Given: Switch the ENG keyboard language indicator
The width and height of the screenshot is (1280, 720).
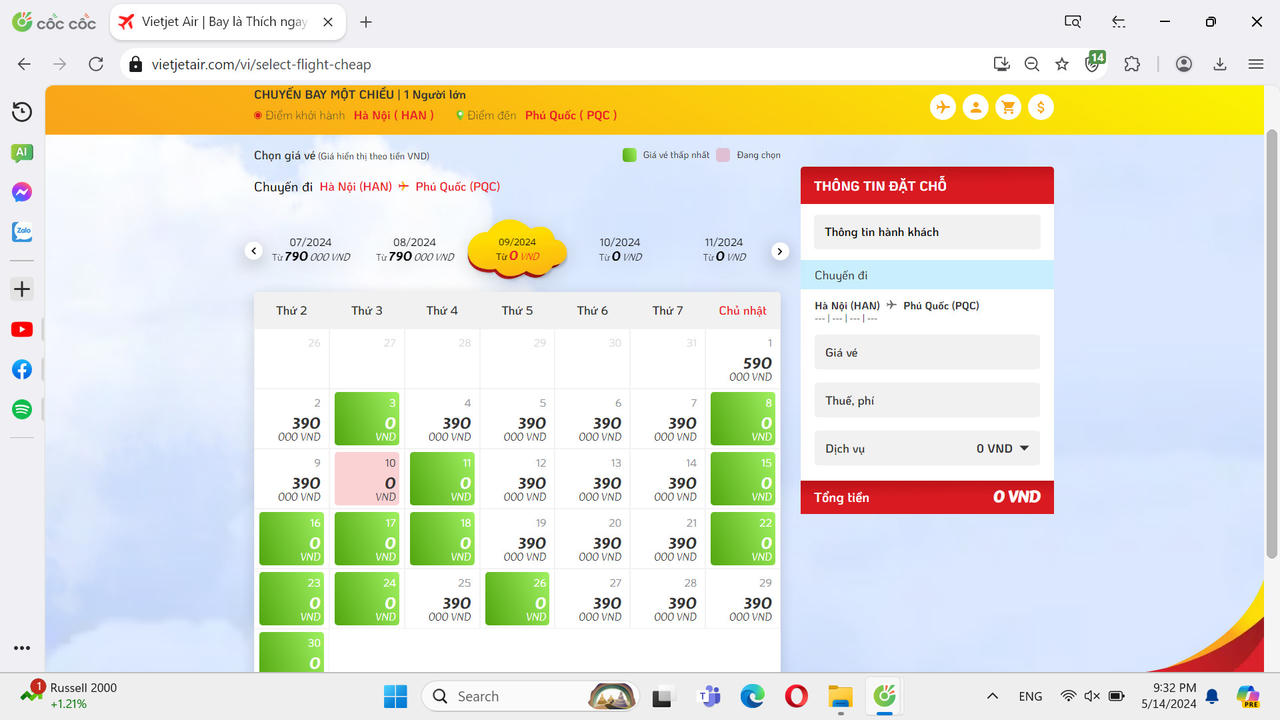Looking at the screenshot, I should [x=1030, y=695].
